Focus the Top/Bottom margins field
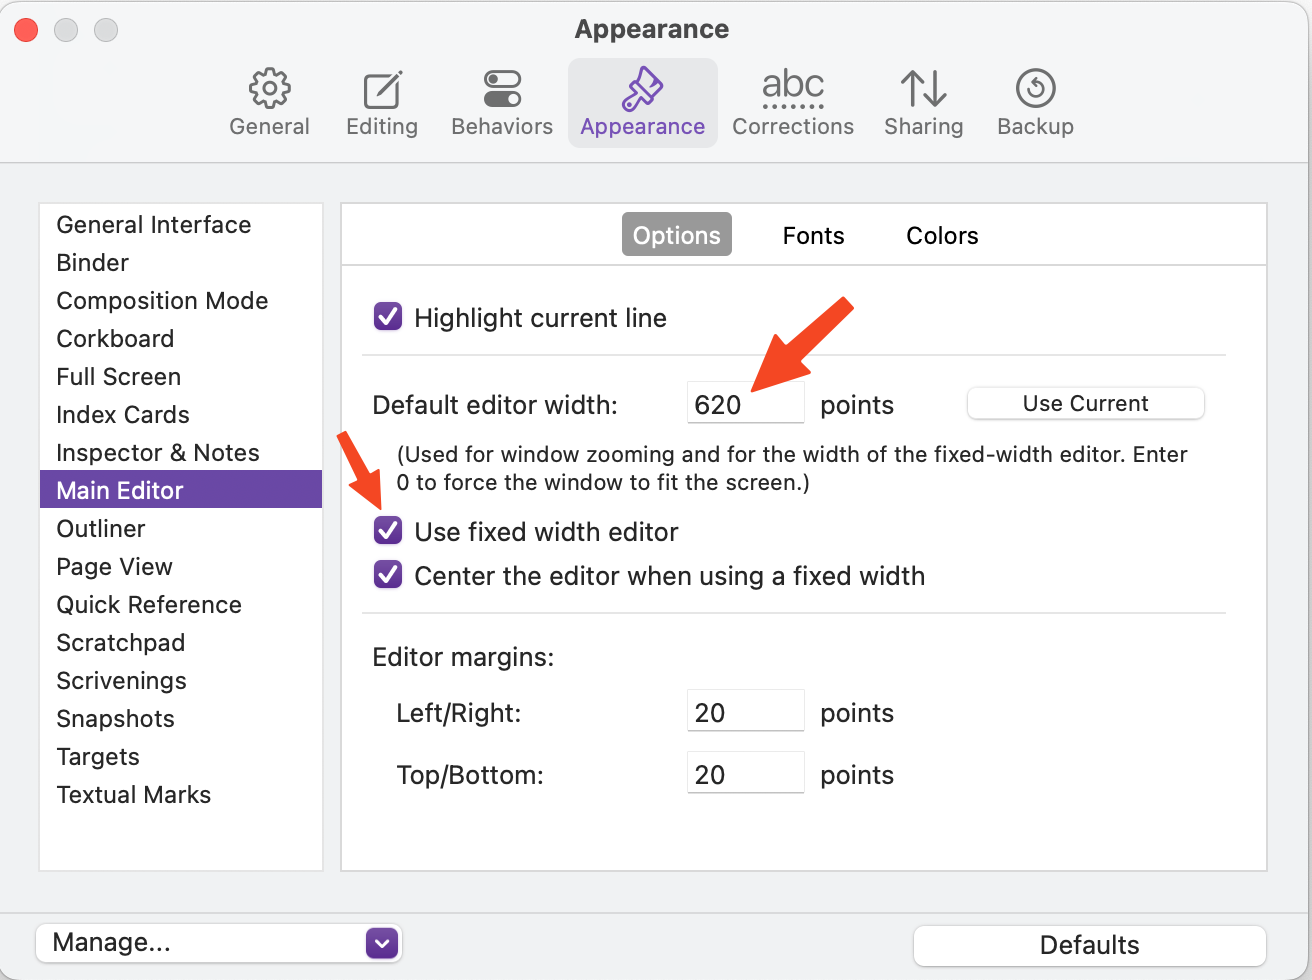 point(746,774)
